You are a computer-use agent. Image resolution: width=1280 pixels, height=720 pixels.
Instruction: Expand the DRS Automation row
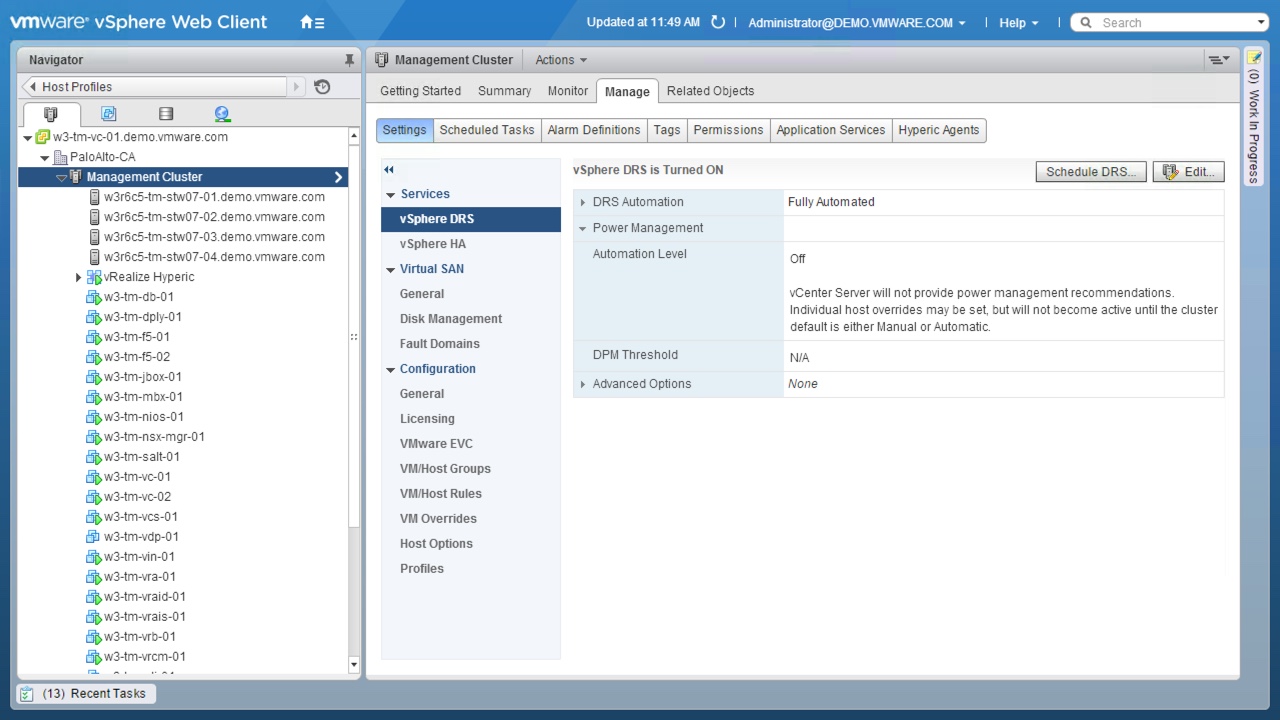[x=583, y=202]
